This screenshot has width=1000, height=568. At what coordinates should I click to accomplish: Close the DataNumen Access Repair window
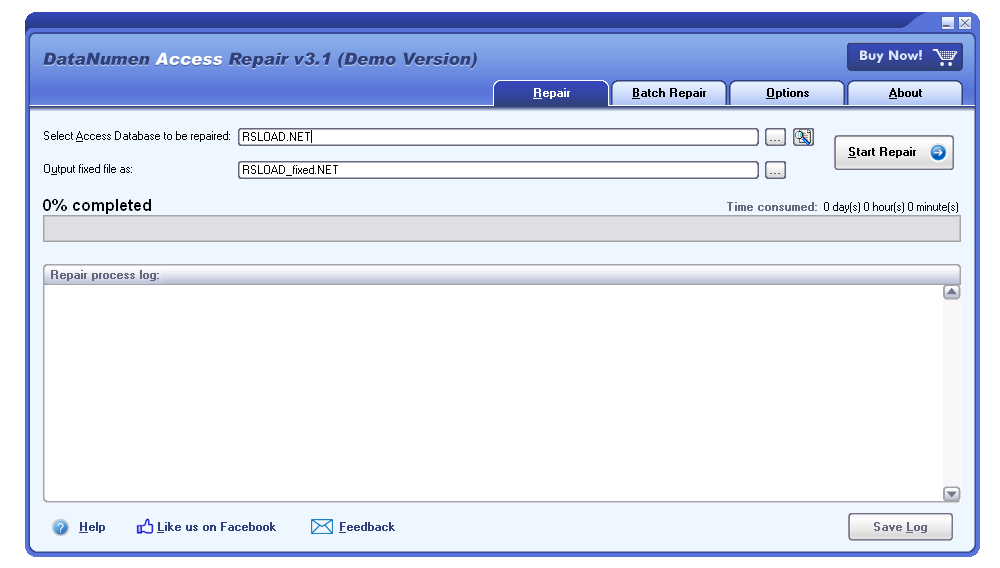(965, 24)
